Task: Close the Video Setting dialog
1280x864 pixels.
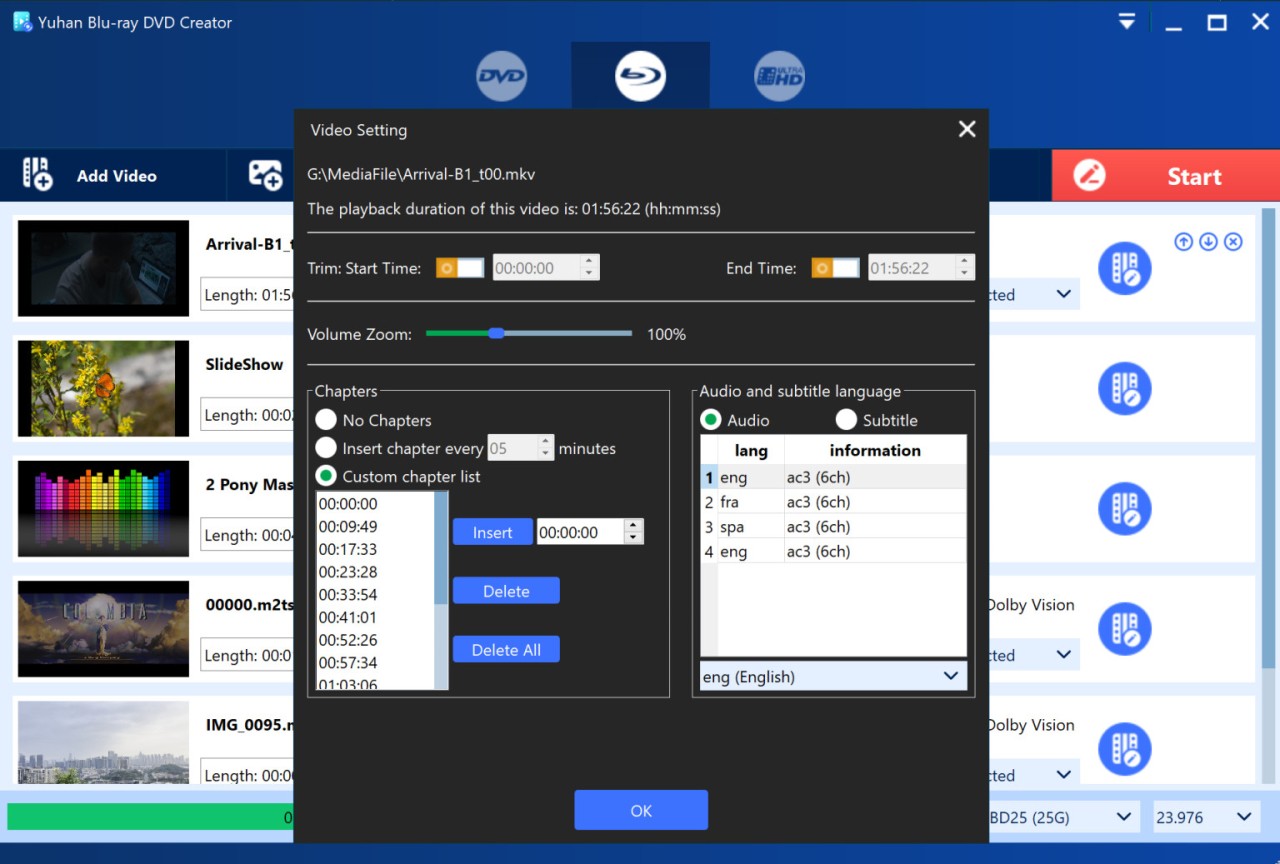Action: point(966,129)
